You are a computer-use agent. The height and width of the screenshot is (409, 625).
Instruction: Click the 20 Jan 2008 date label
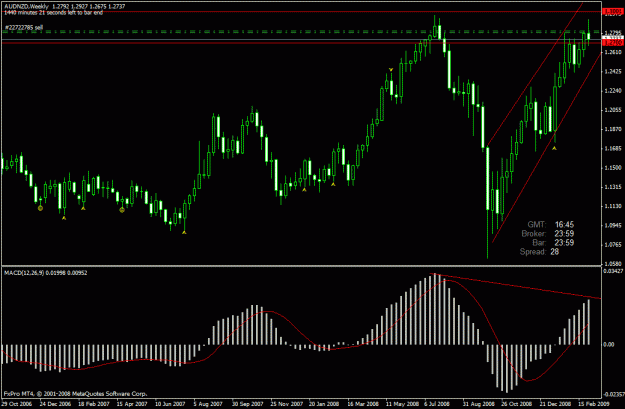point(324,404)
